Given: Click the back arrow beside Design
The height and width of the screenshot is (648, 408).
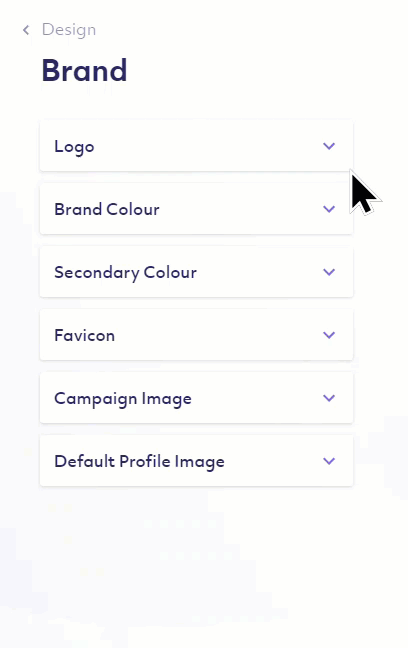Looking at the screenshot, I should [26, 30].
